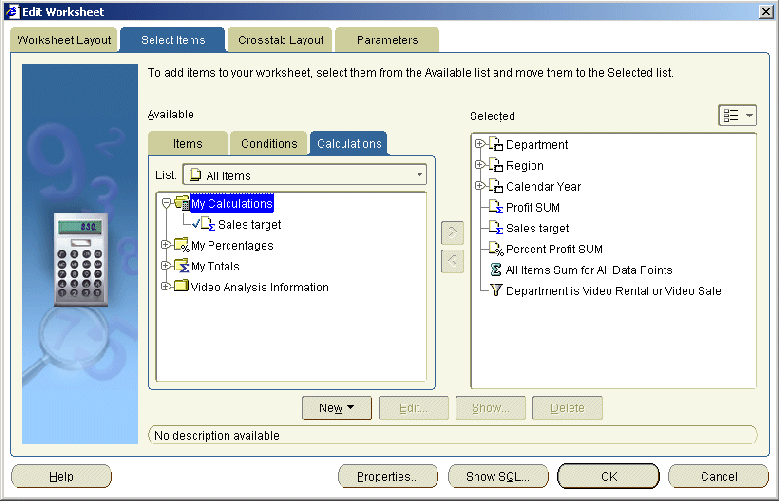Click the My Percentages folder icon
779x501 pixels.
coord(182,245)
